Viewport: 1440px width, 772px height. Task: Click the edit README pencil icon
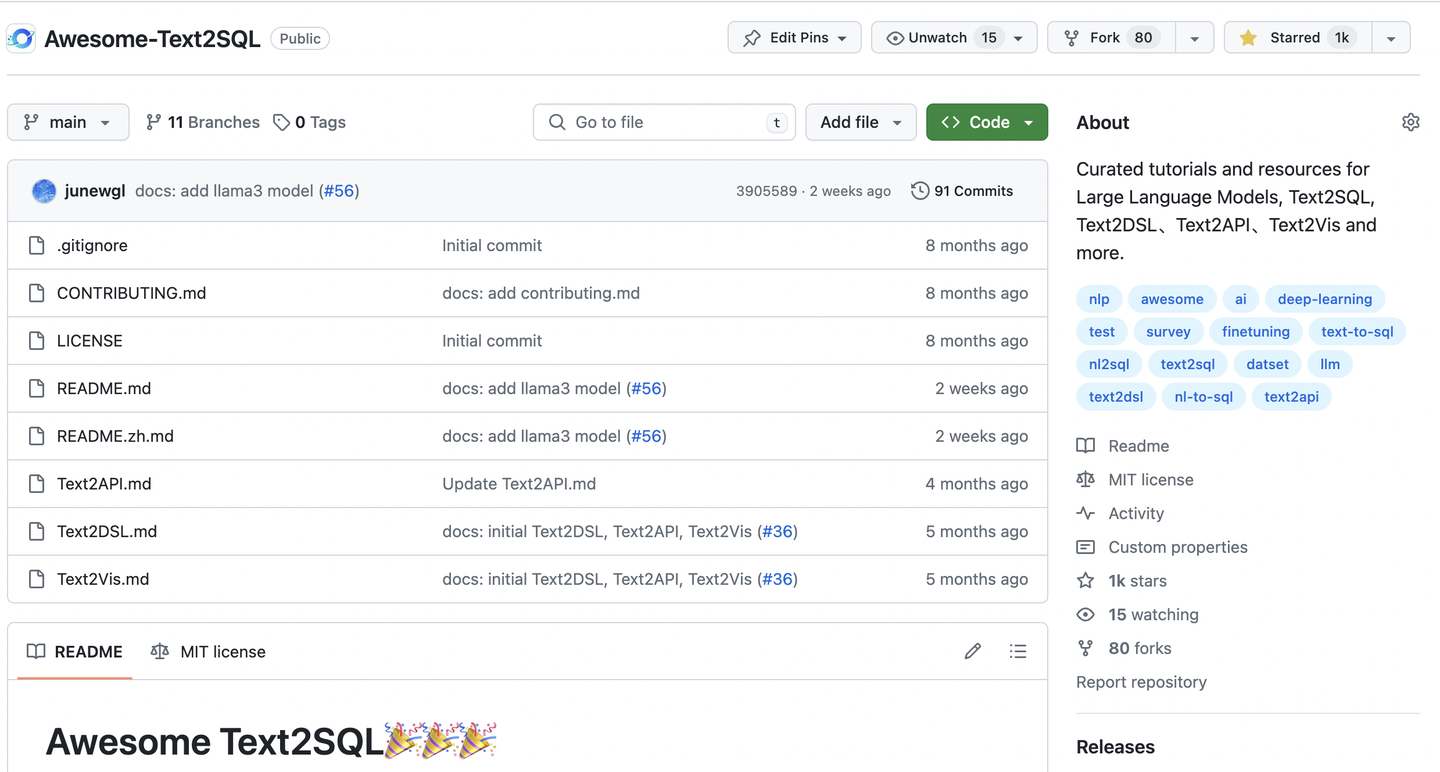[972, 652]
